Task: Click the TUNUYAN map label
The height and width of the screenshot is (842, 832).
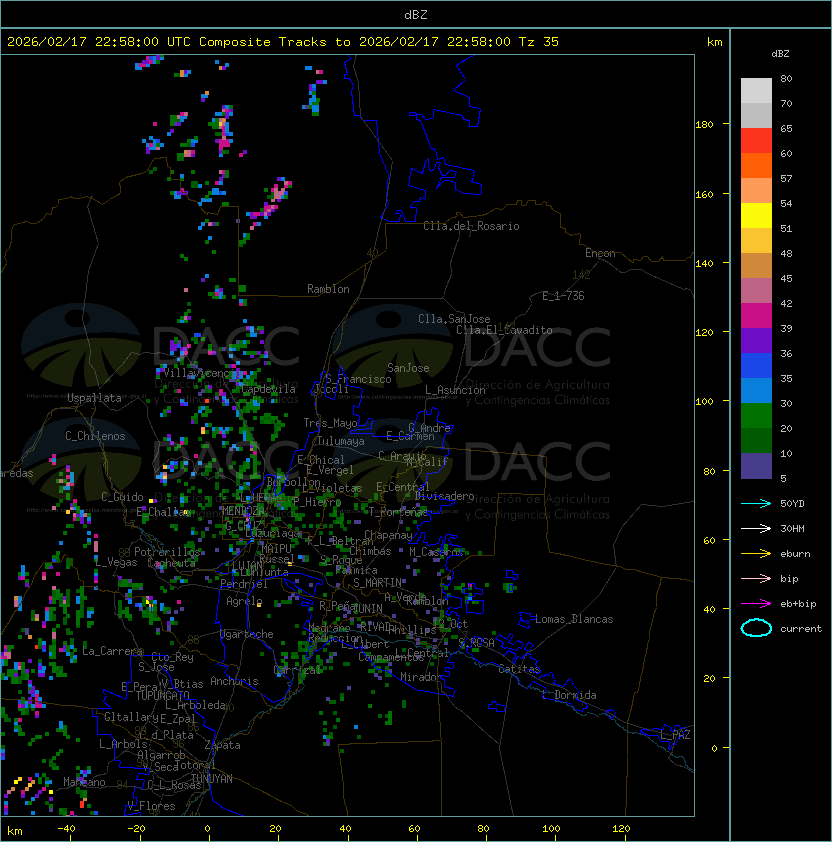Action: [x=212, y=779]
